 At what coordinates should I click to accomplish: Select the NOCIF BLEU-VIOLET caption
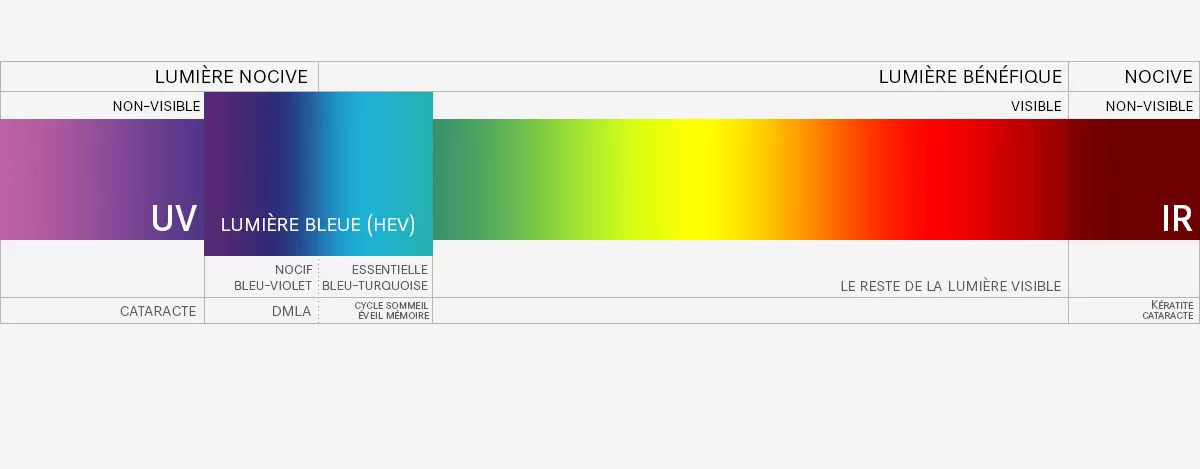tap(273, 277)
